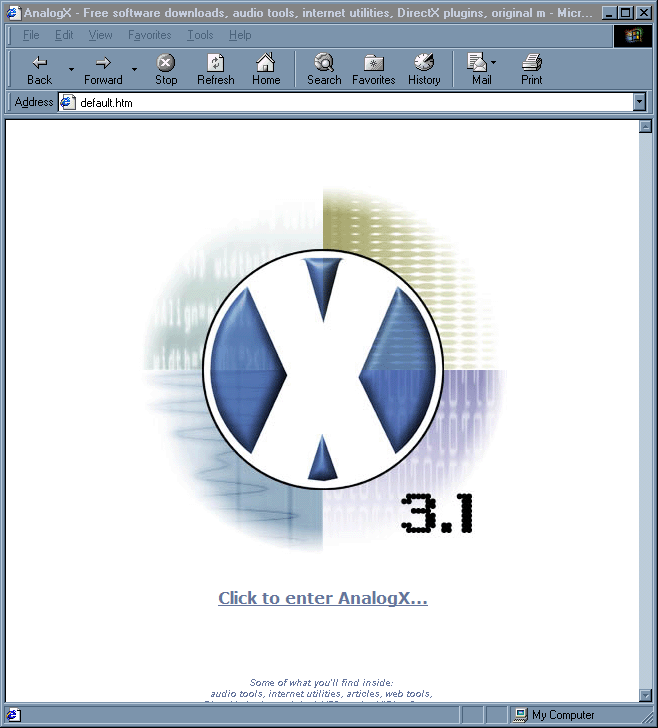Viewport: 658px width, 728px height.
Task: Open the File menu
Action: tap(31, 35)
